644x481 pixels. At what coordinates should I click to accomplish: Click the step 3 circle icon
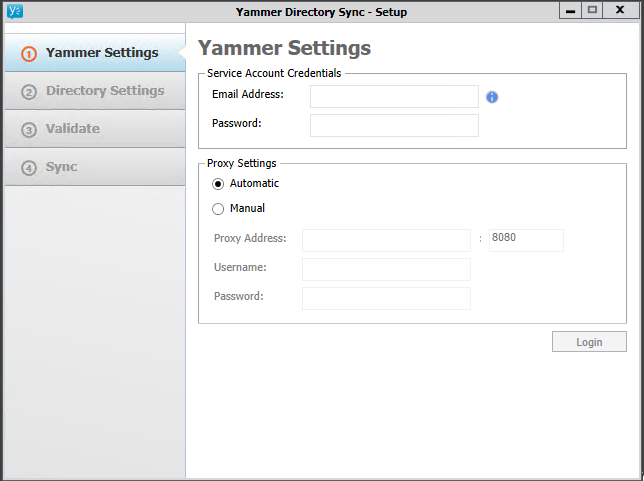pyautogui.click(x=29, y=130)
